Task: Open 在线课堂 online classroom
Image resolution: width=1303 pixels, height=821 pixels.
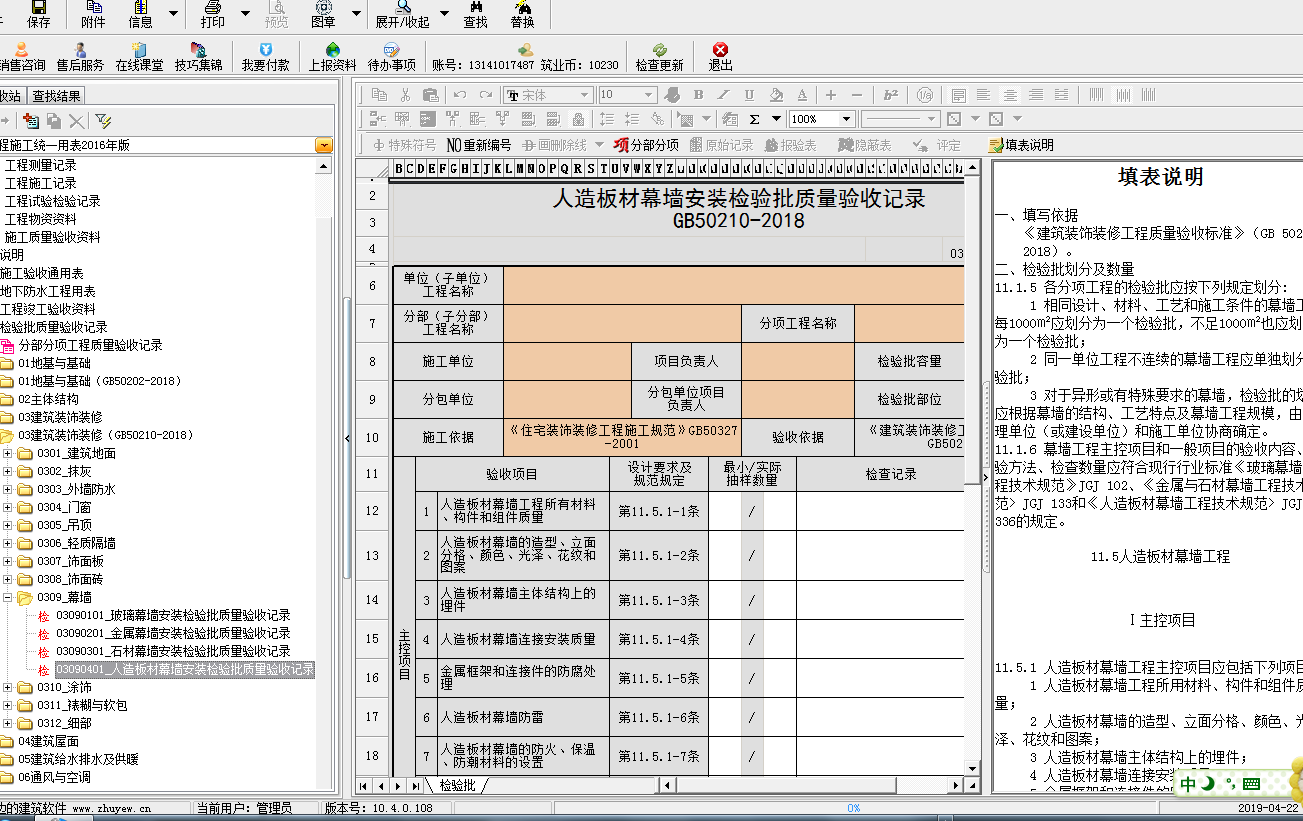Action: pos(139,56)
